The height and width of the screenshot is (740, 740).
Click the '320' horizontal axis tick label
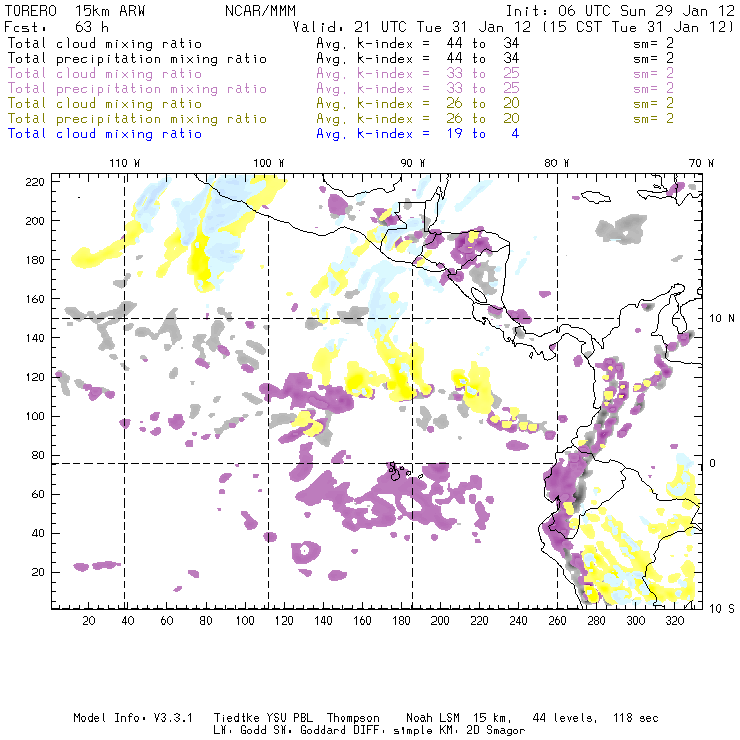tap(674, 621)
